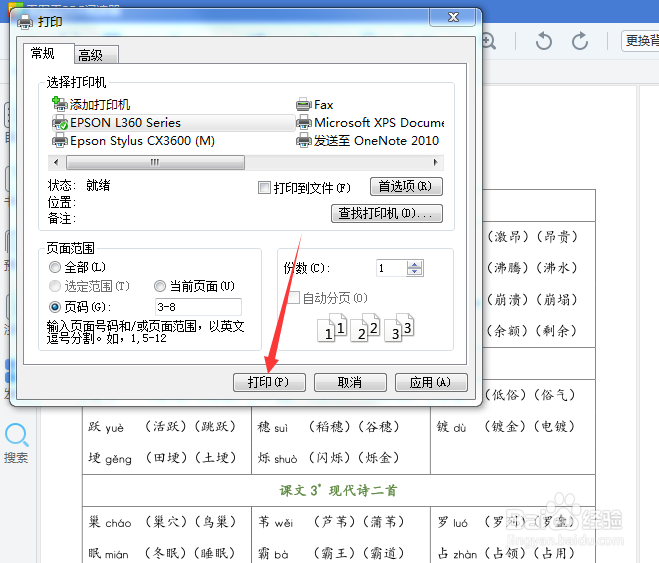This screenshot has height=563, width=659.
Task: Click the text (沸腾) in document
Action: [507, 268]
